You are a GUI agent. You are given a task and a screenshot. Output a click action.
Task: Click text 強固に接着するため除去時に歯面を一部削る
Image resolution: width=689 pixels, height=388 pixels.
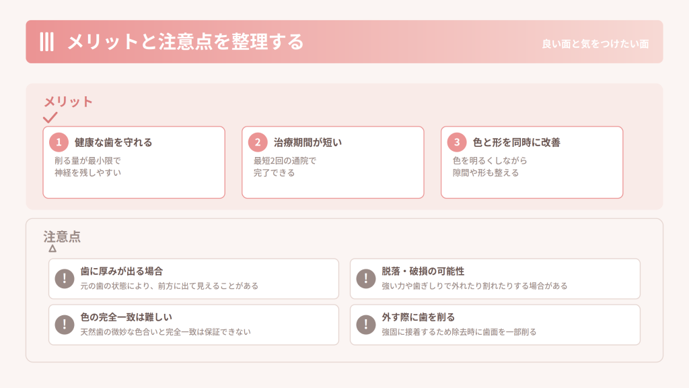(459, 332)
